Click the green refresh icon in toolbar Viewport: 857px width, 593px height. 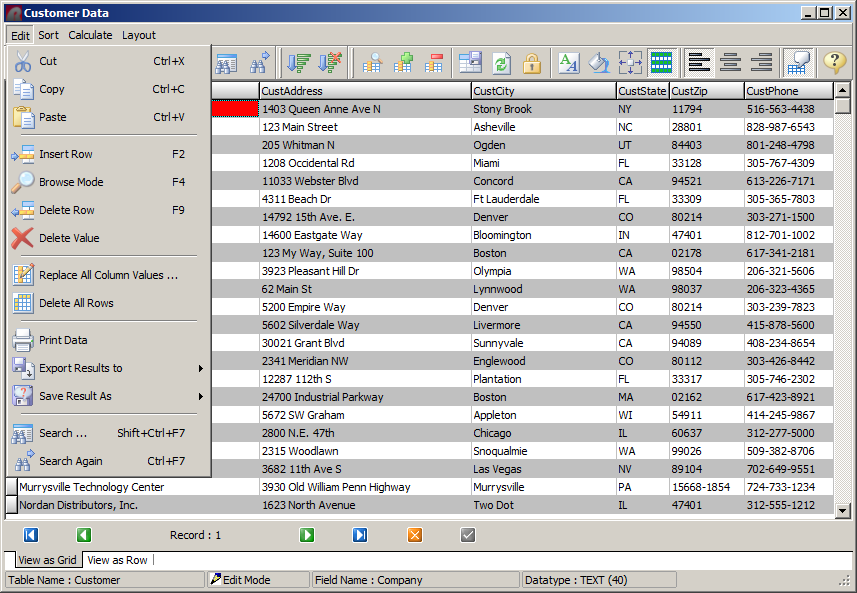(501, 63)
